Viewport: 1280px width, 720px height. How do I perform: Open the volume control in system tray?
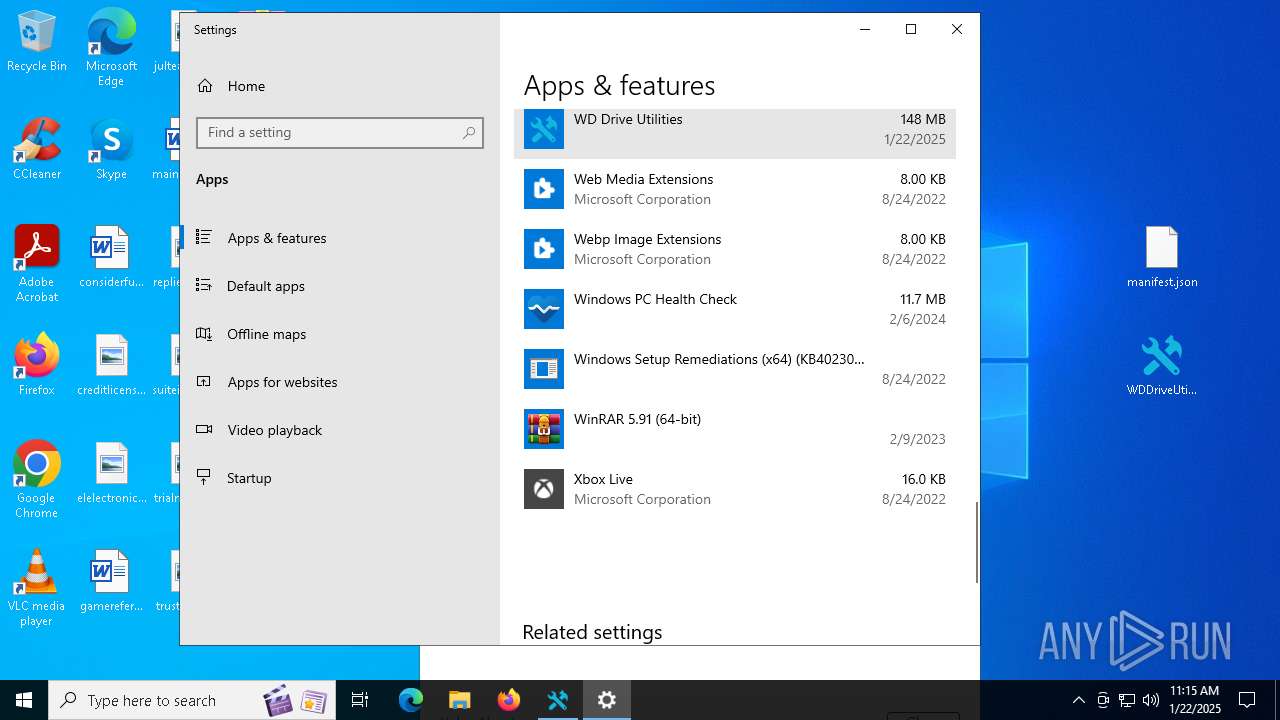coord(1151,700)
